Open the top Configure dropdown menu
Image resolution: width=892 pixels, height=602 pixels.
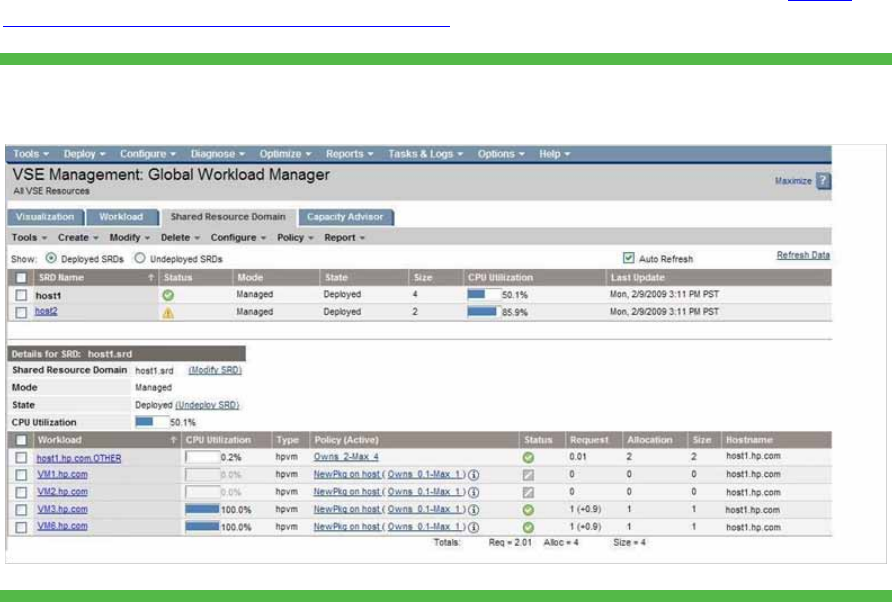[x=147, y=154]
